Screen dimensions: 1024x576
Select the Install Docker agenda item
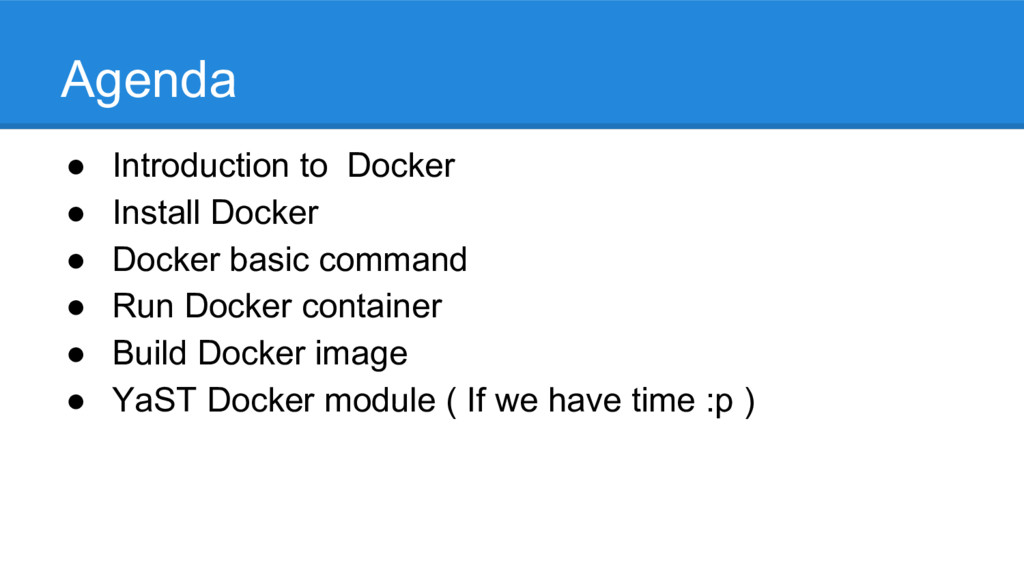pyautogui.click(x=216, y=212)
